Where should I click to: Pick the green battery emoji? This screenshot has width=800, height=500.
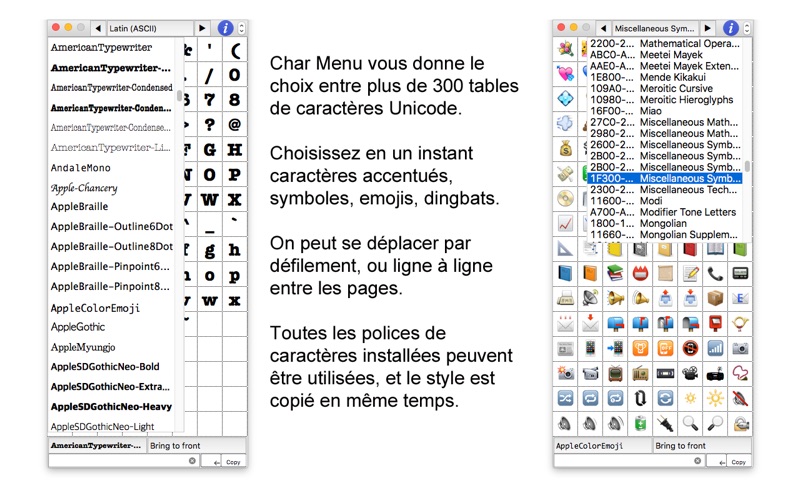640,423
